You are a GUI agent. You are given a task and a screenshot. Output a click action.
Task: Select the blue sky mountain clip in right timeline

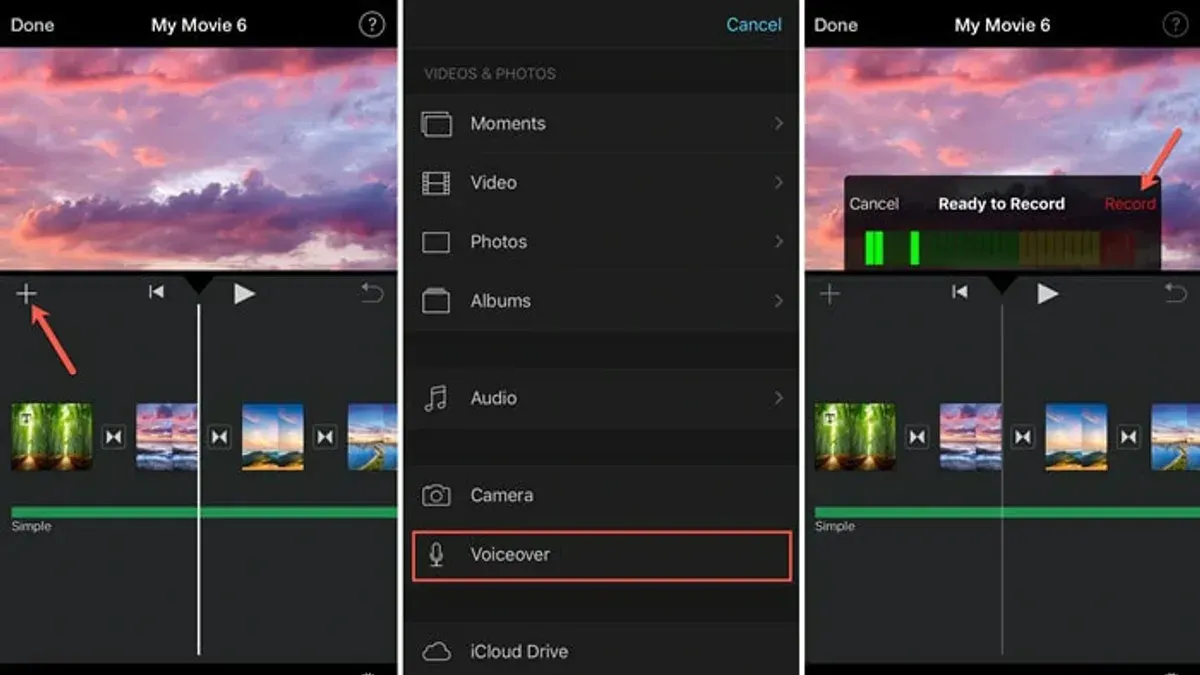coord(1076,437)
